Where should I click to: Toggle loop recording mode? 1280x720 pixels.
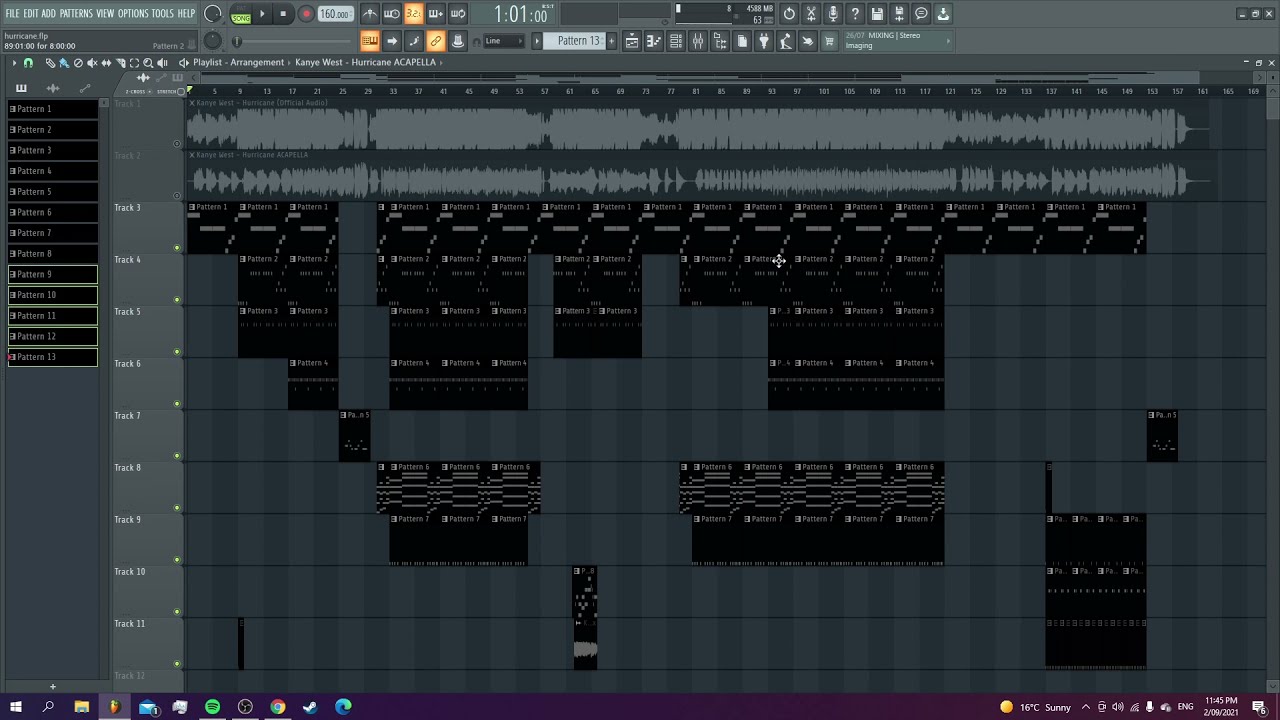(458, 14)
